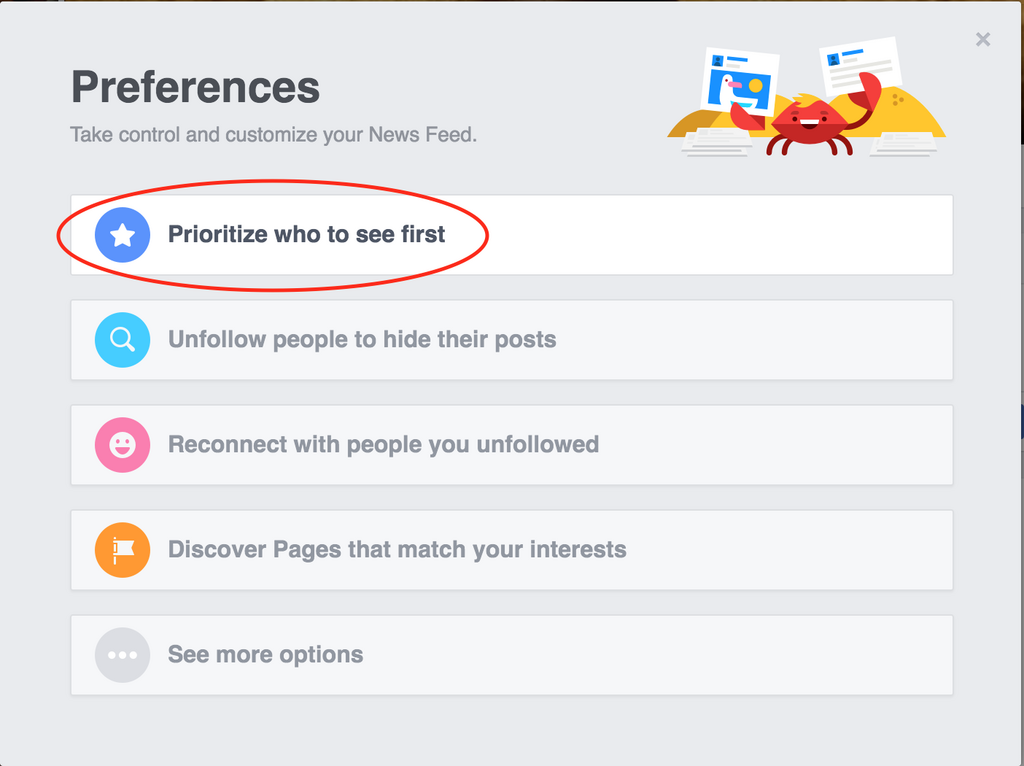Click the gray ellipsis icon
1024x766 pixels.
(x=122, y=655)
